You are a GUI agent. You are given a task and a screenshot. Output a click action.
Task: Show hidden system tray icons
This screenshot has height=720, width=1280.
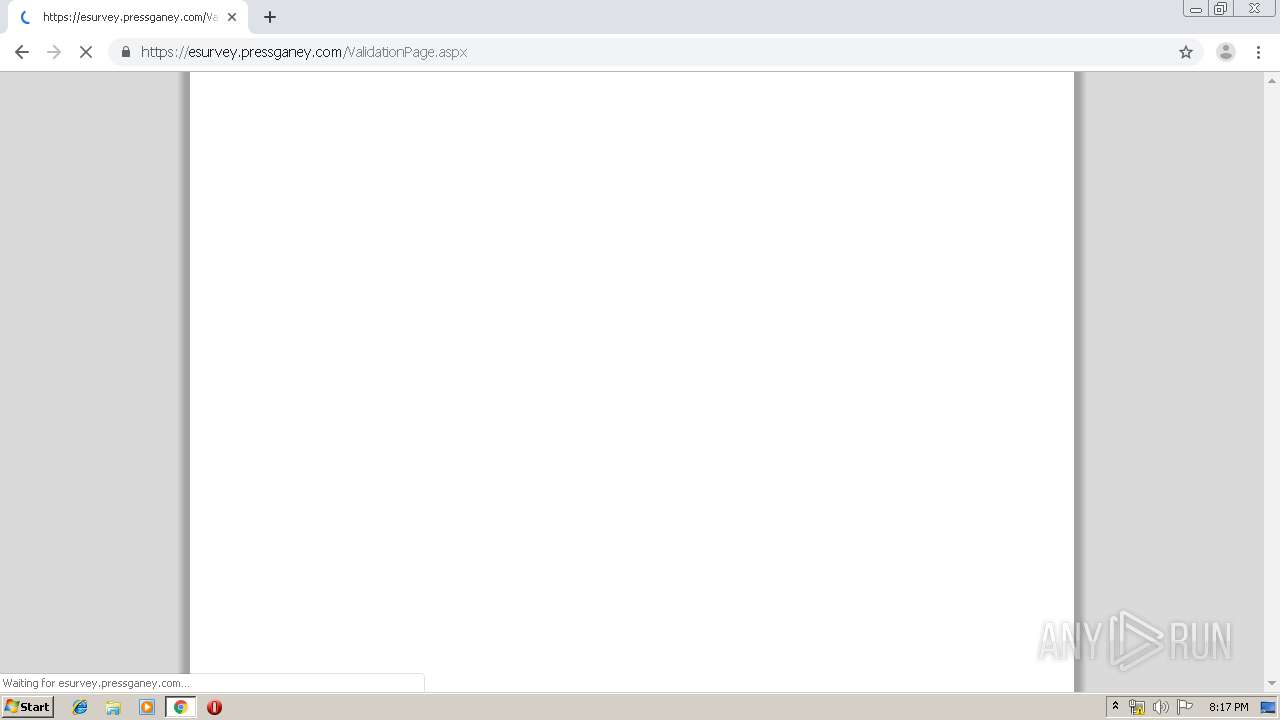tap(1115, 707)
